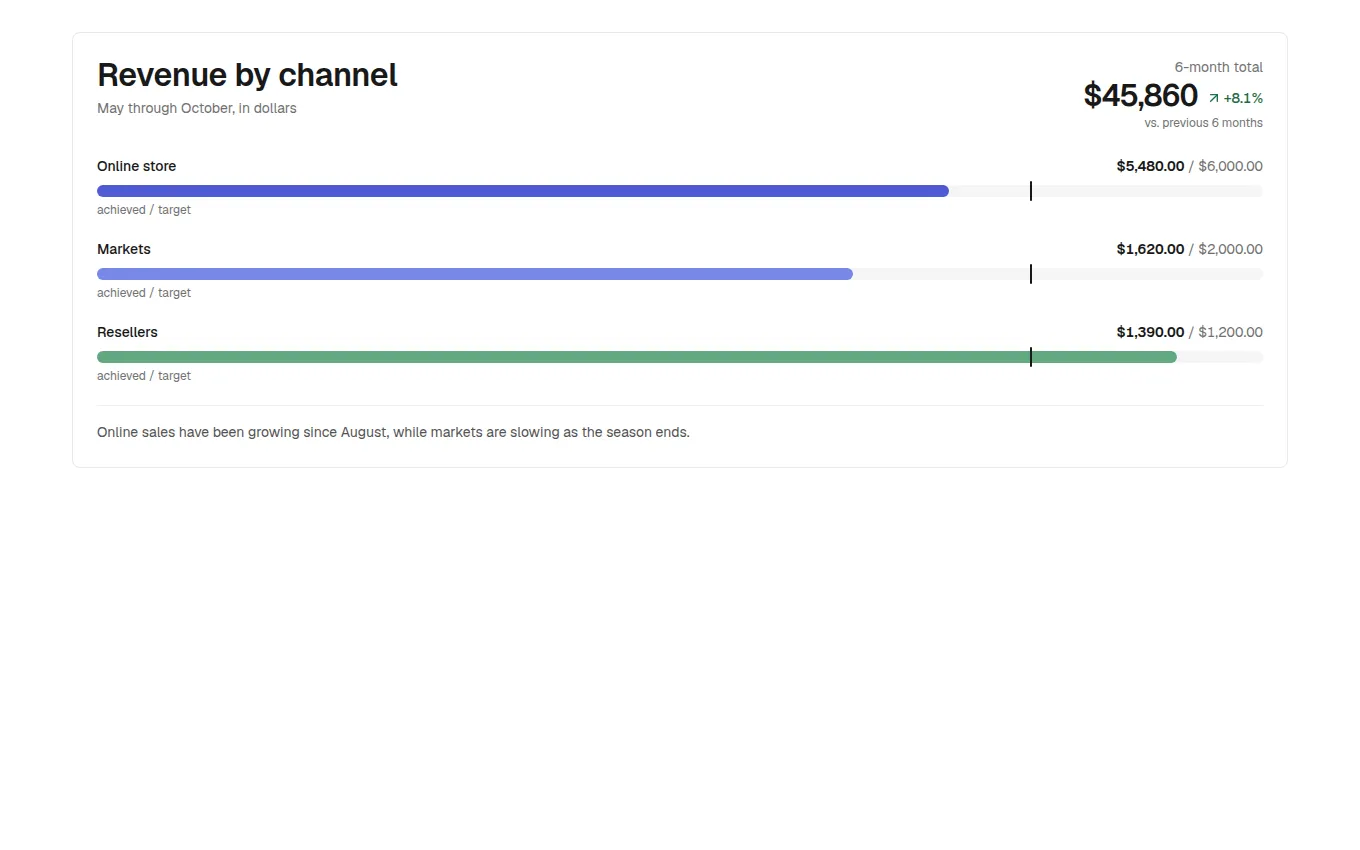Select the $2,000.00 target amount

[x=1230, y=249]
